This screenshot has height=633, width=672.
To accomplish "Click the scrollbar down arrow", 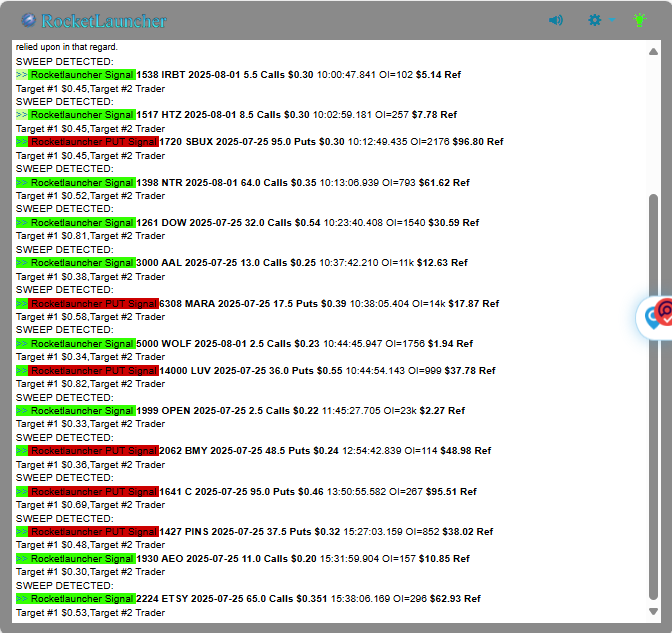I will click(653, 612).
